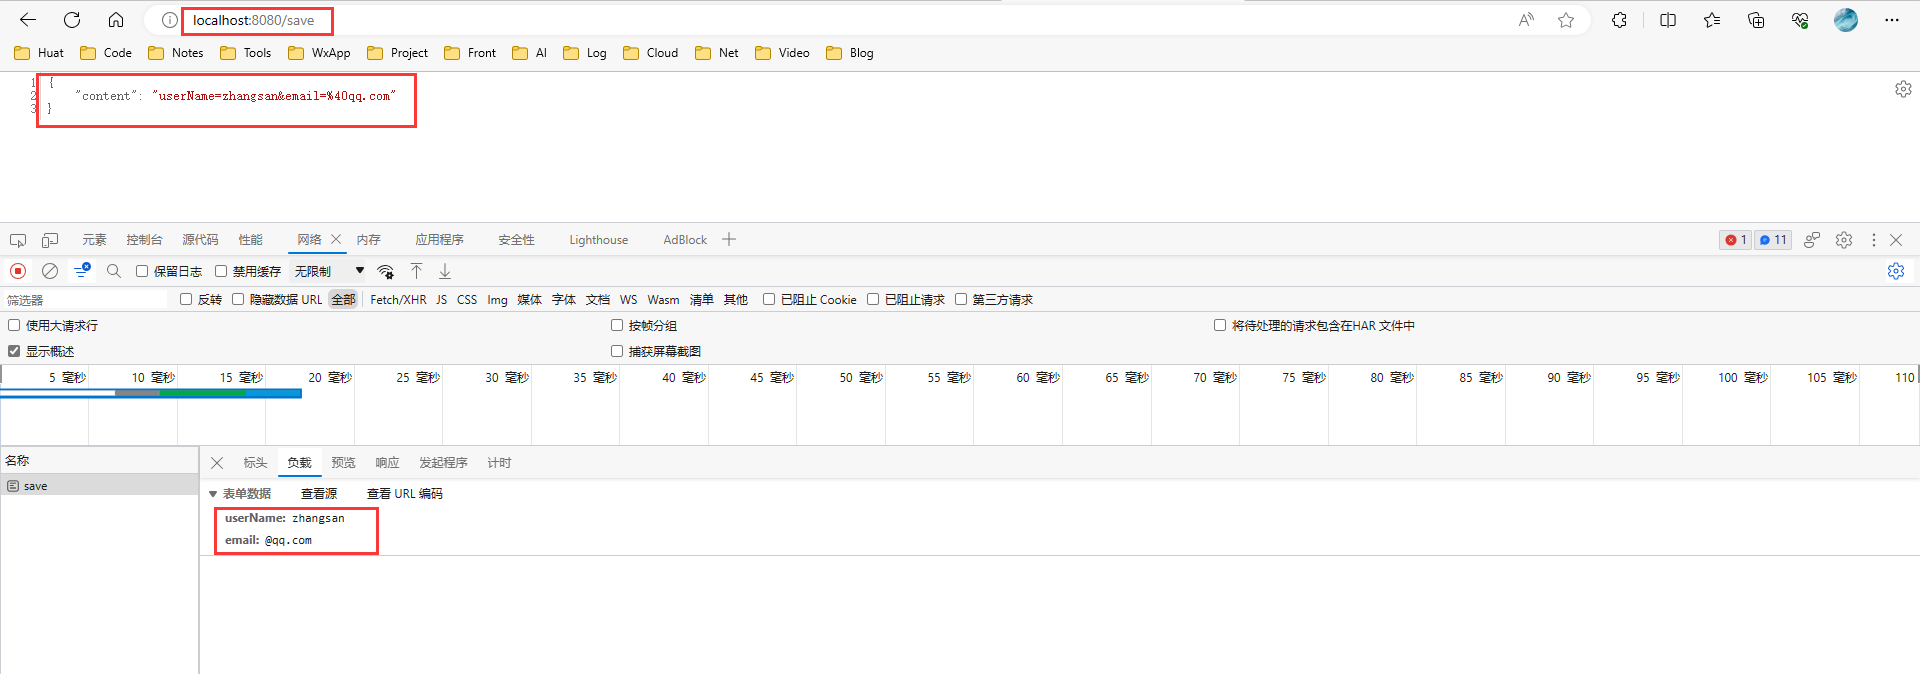Check the 禁用缓存 checkbox
Screen dimensions: 1920x674
tap(221, 271)
